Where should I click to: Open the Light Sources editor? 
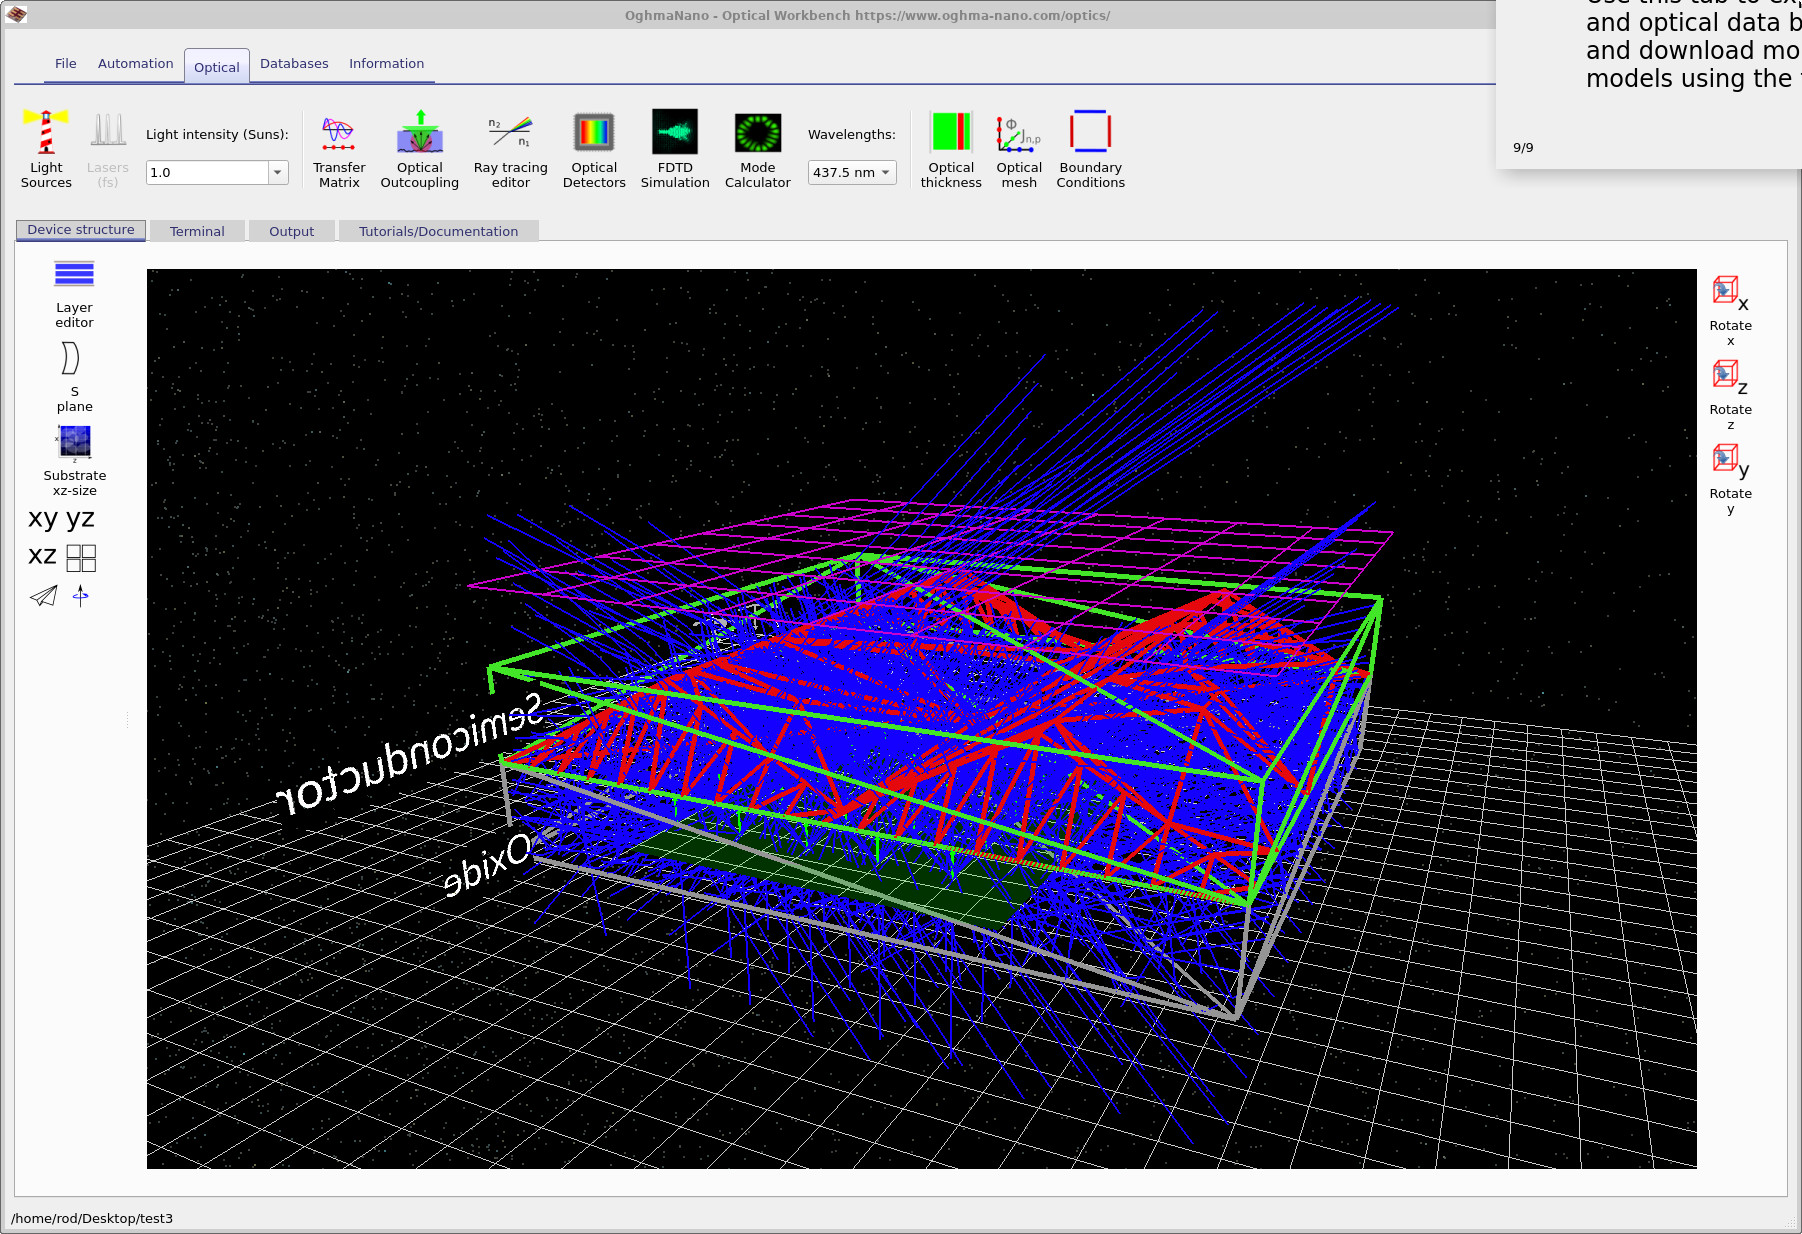[x=45, y=150]
